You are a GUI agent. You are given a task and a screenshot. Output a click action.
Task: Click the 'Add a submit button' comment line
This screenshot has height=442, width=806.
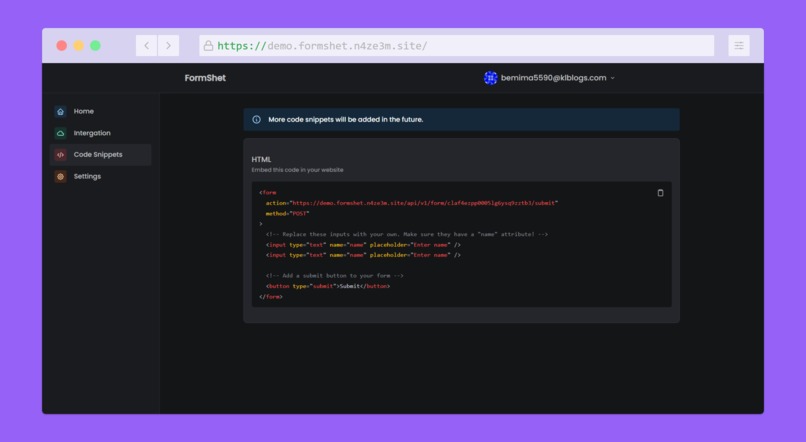335,275
